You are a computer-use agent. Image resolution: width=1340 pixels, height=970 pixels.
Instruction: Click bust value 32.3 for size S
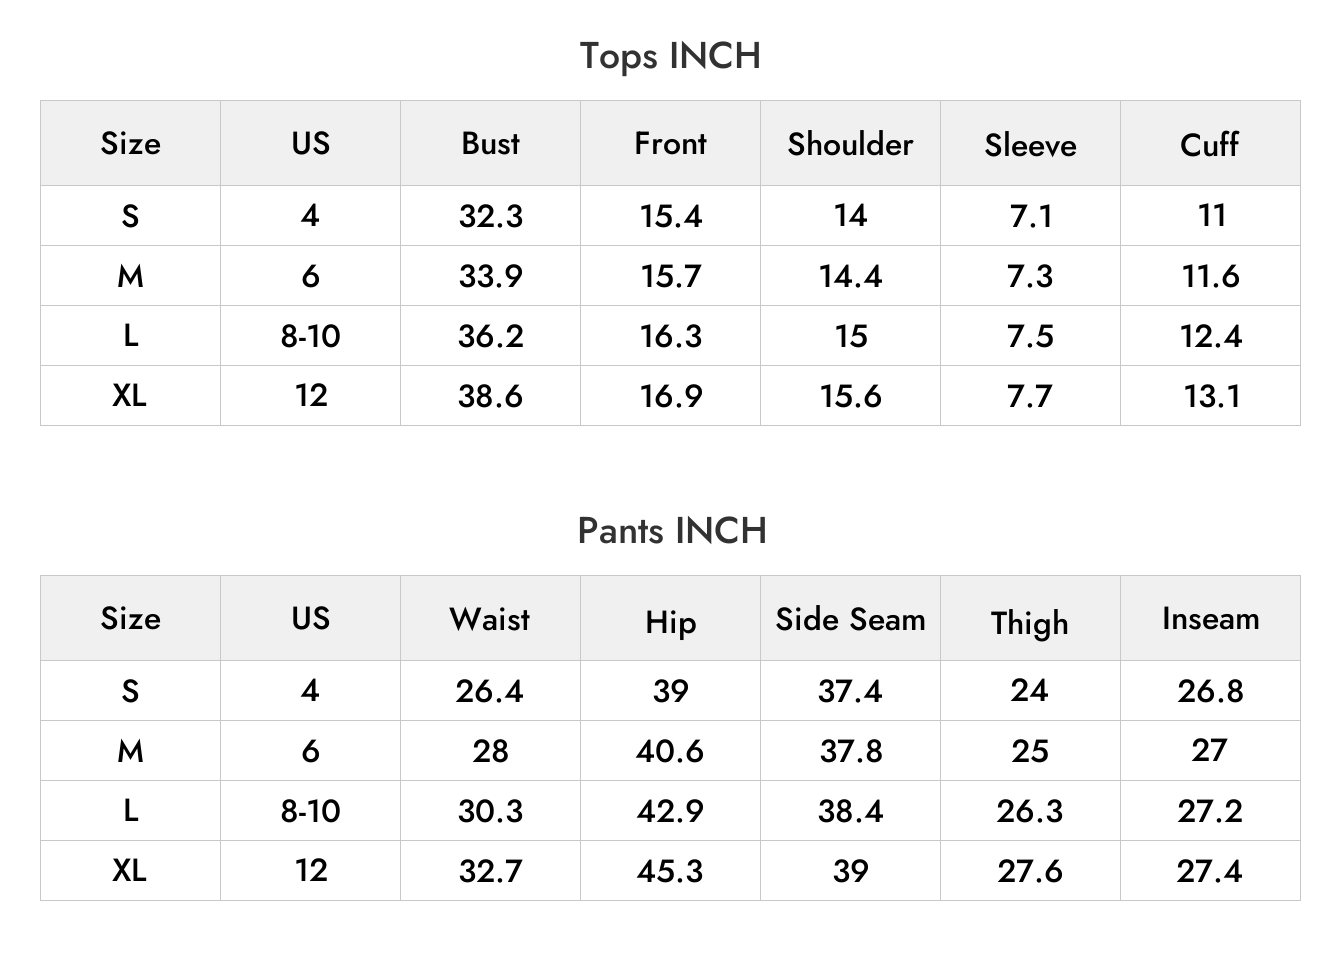pyautogui.click(x=490, y=216)
